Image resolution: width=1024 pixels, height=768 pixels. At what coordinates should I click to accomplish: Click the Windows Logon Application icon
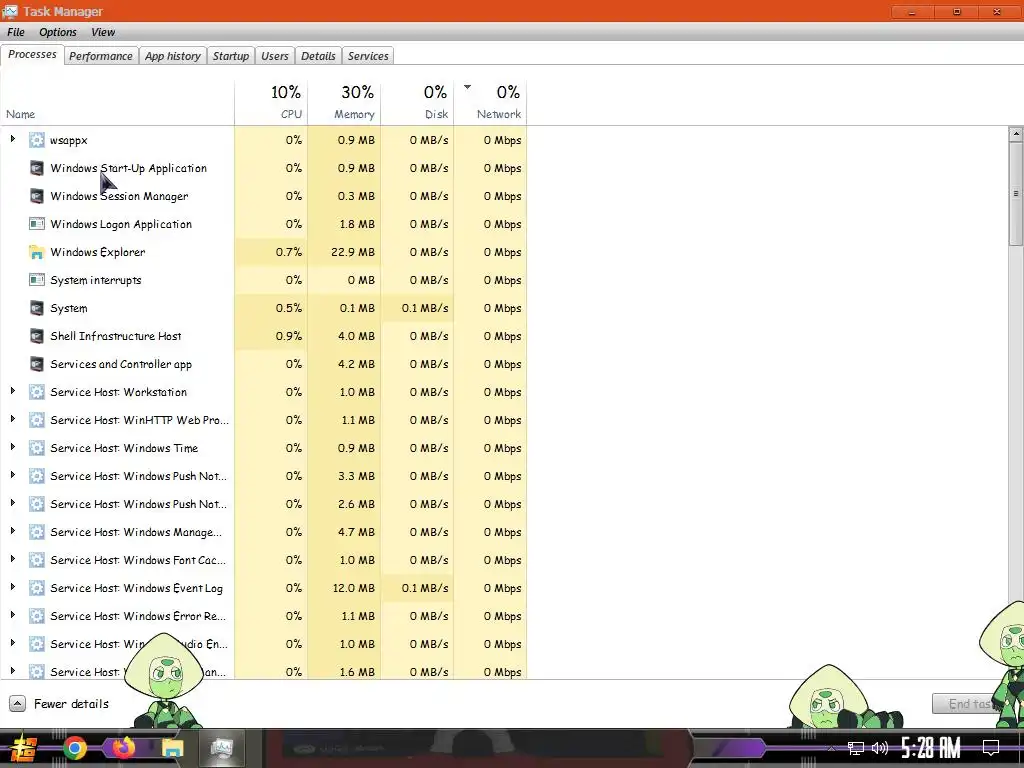pos(37,224)
